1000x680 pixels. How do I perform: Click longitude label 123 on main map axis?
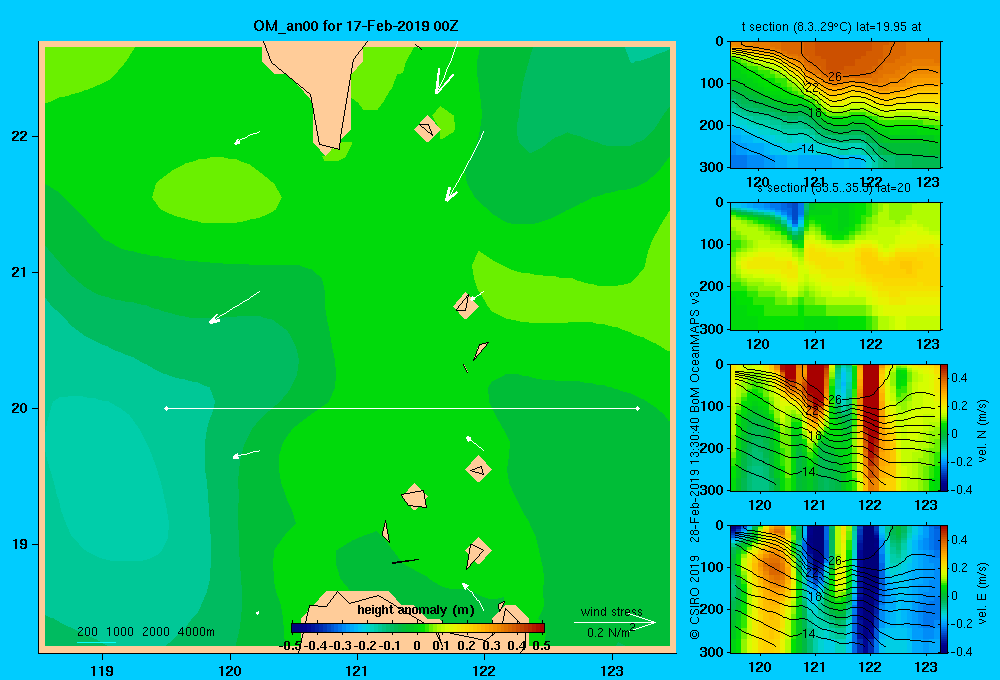[x=612, y=670]
